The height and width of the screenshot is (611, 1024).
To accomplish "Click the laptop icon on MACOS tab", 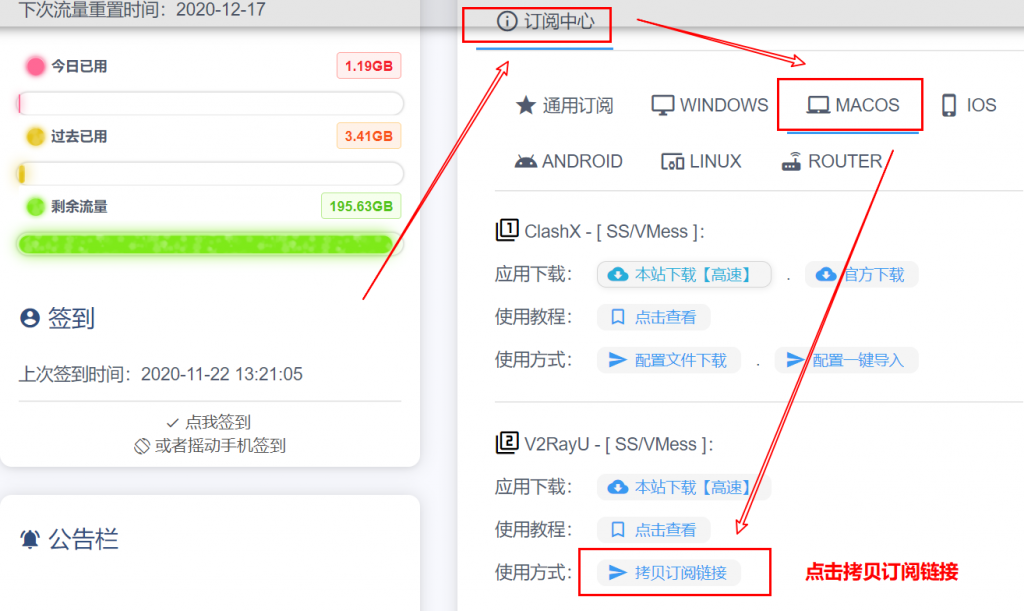I will click(817, 104).
